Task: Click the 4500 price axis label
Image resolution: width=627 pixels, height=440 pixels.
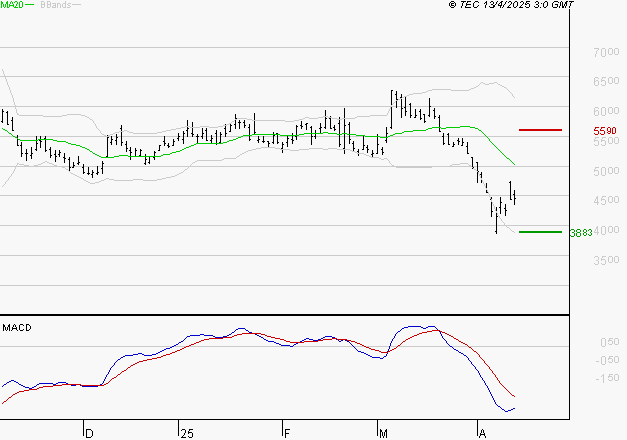Action: point(606,201)
